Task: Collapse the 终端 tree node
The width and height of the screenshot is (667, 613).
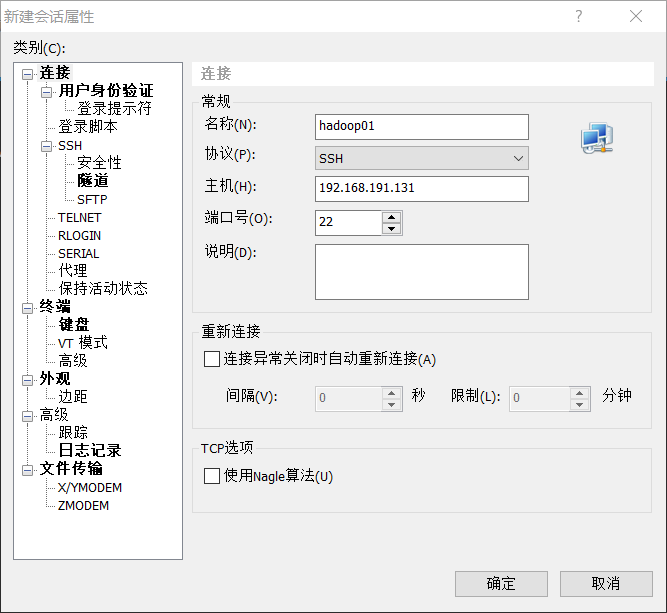Action: [x=28, y=308]
